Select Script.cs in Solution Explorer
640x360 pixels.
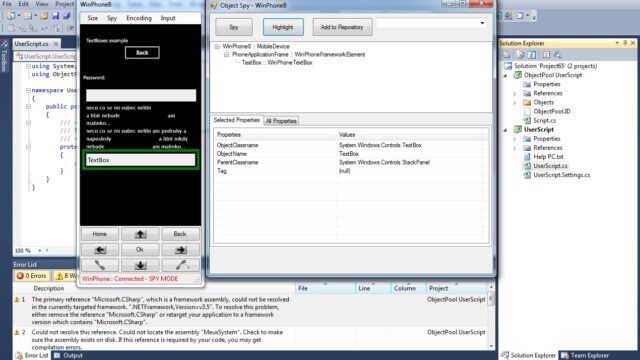pyautogui.click(x=544, y=120)
